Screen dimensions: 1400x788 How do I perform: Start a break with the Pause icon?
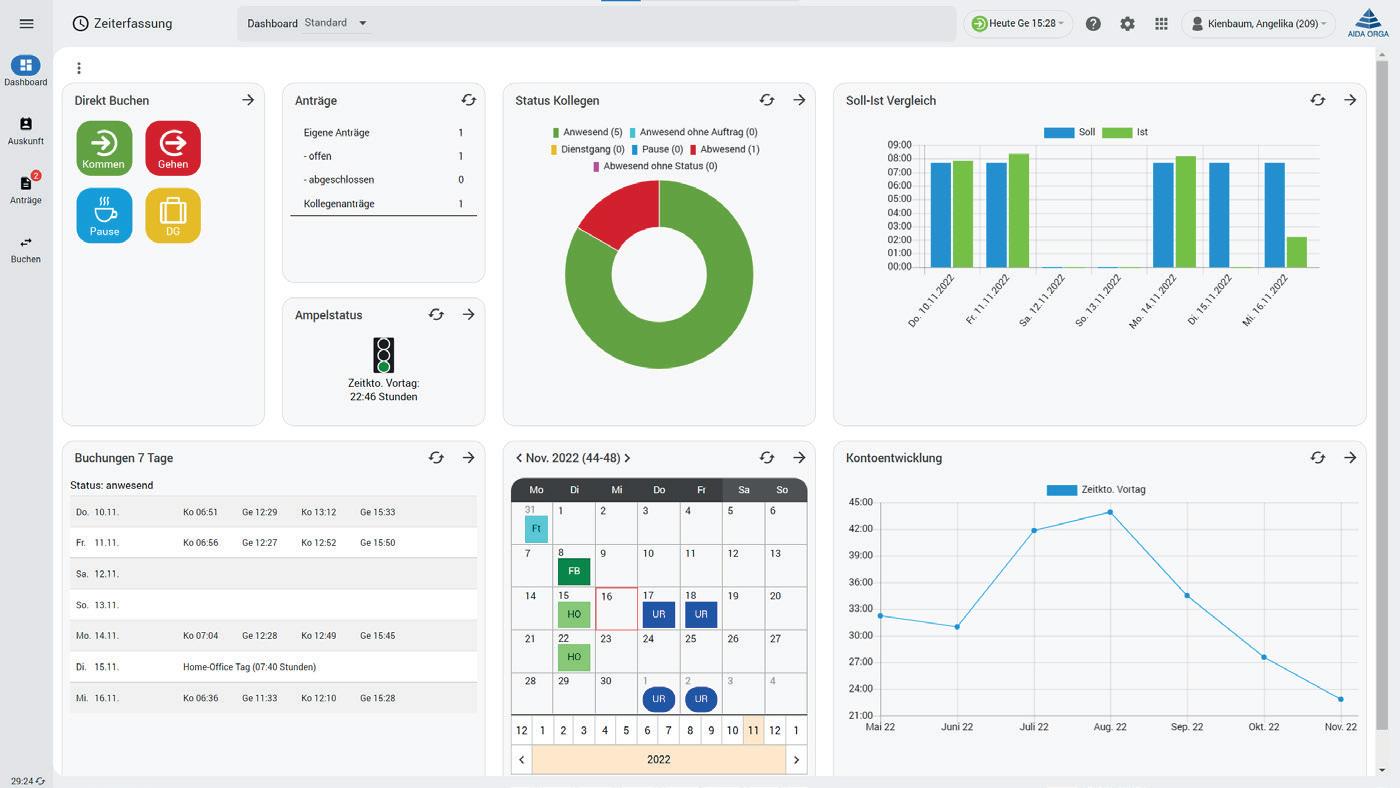click(x=104, y=215)
